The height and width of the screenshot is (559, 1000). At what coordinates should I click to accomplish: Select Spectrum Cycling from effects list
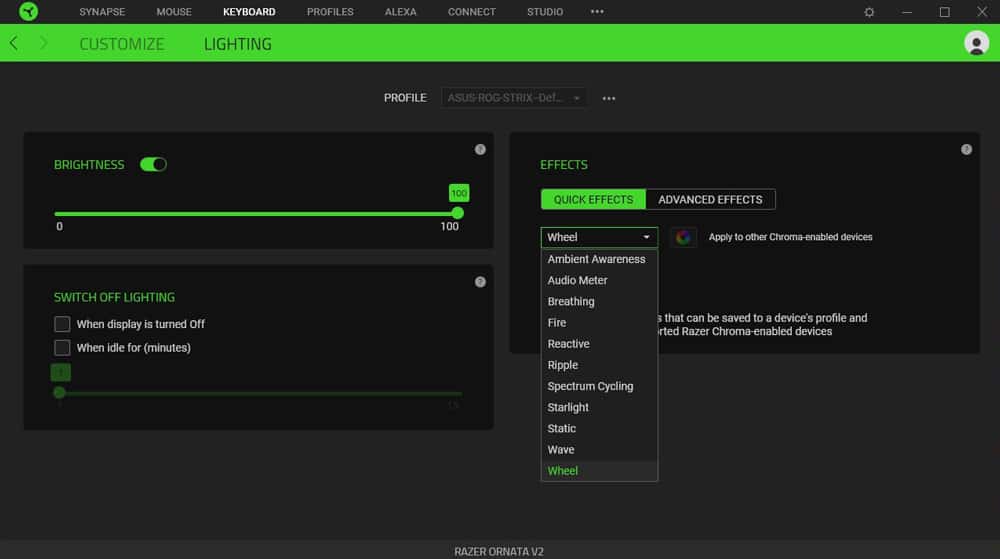point(590,386)
